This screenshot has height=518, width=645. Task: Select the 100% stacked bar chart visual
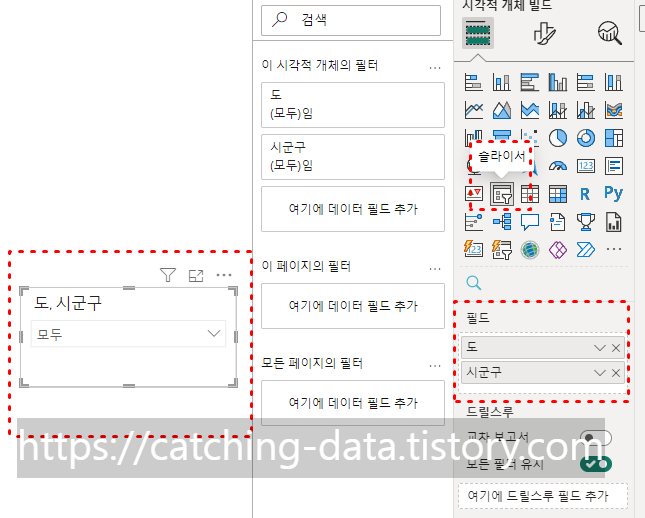point(585,82)
